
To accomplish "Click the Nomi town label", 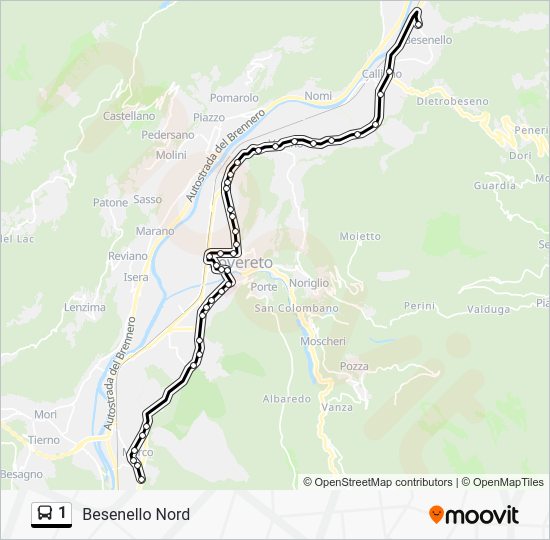I will (x=318, y=95).
